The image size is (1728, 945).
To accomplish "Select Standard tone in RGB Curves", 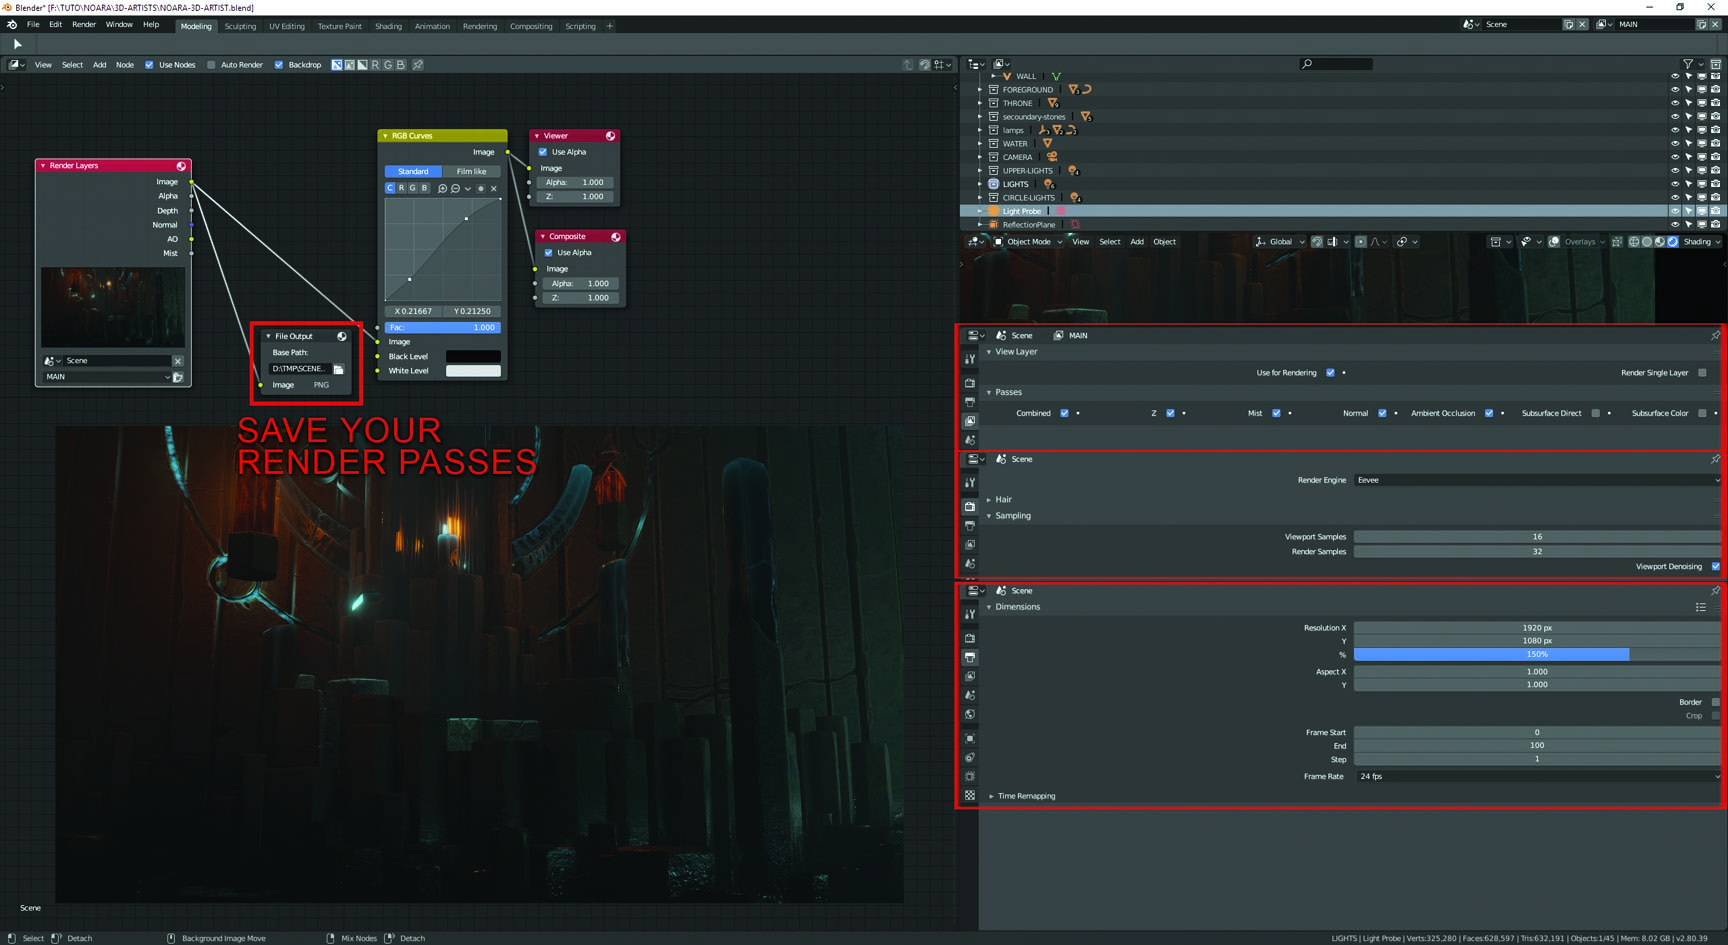I will (x=413, y=172).
